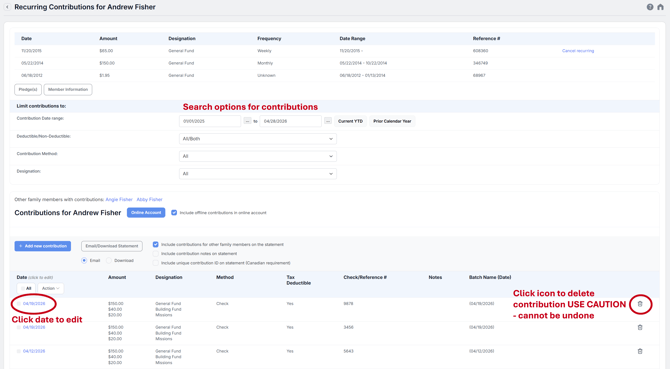The height and width of the screenshot is (369, 670).
Task: Click date range 06/18/2012 - 01/13/2014
Action: [x=362, y=76]
